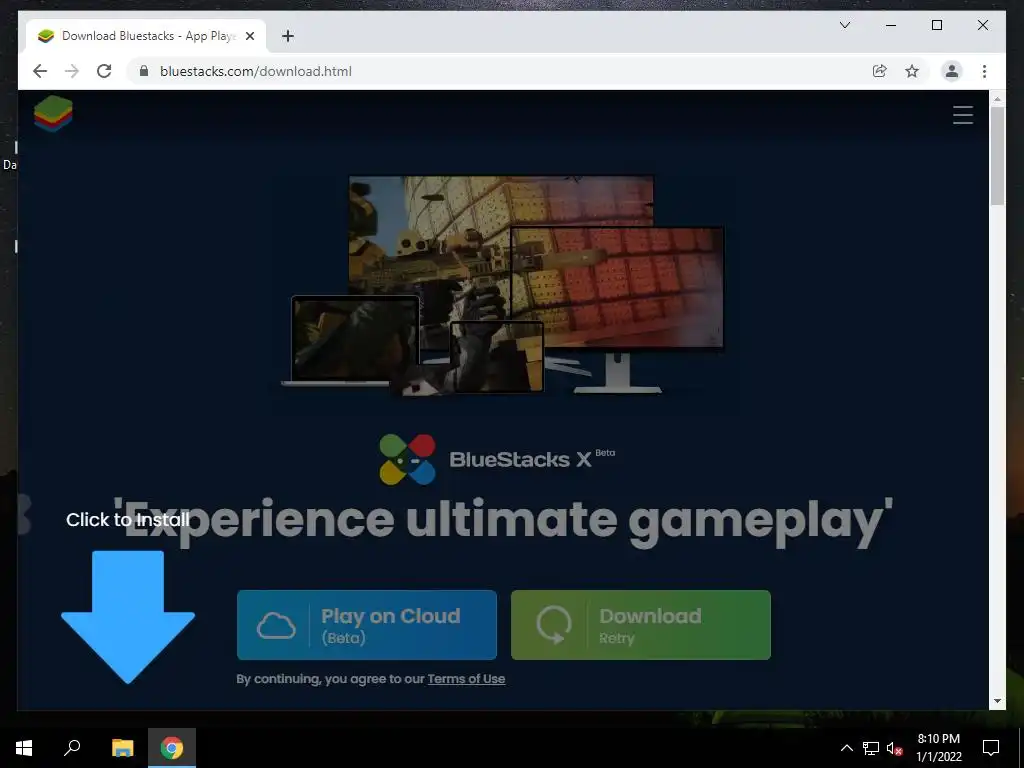
Task: Close the Download Bluestacks tab
Action: (249, 36)
